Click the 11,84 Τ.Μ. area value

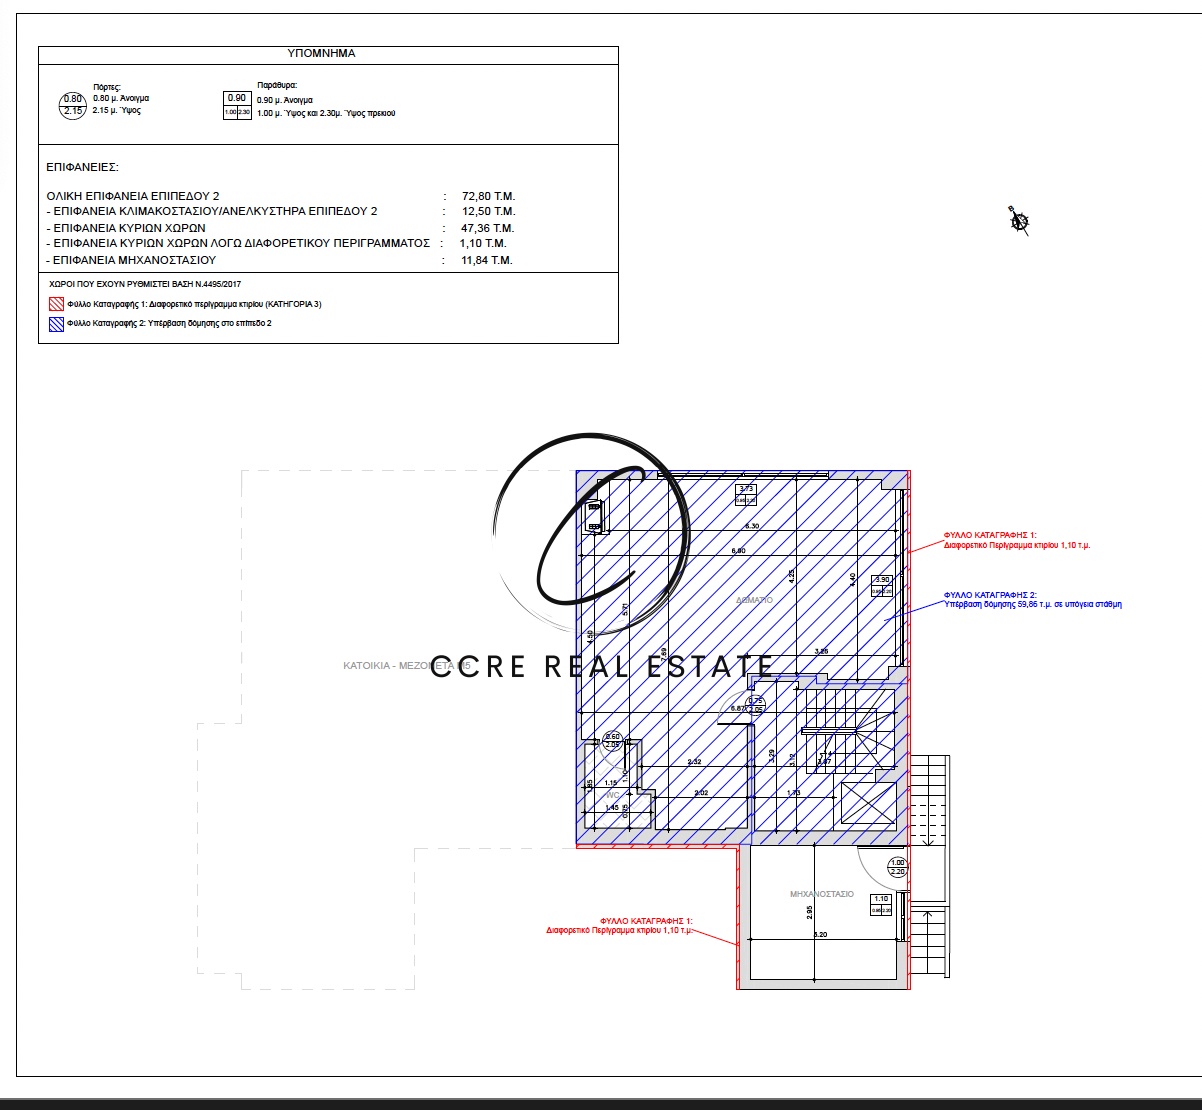(x=486, y=260)
